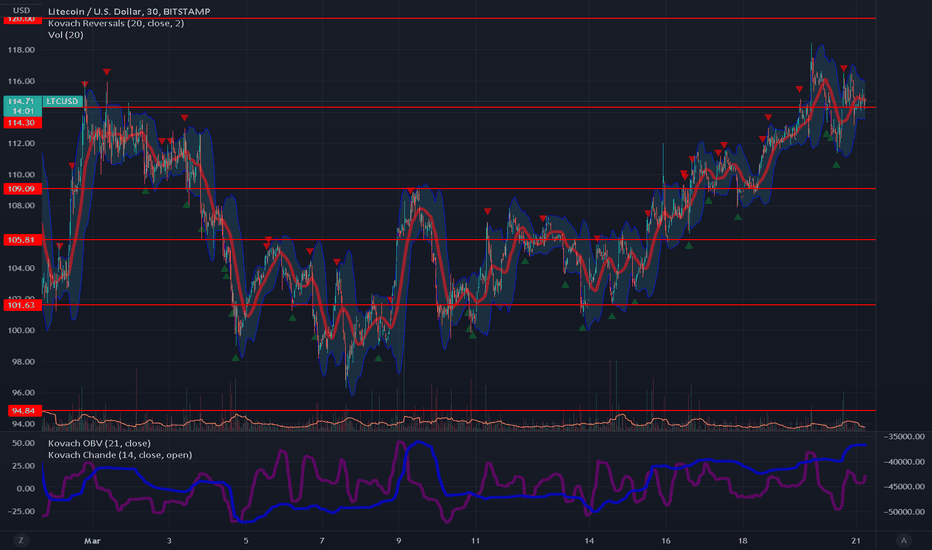Click the Mar label on the time axis
932x550 pixels.
click(92, 540)
